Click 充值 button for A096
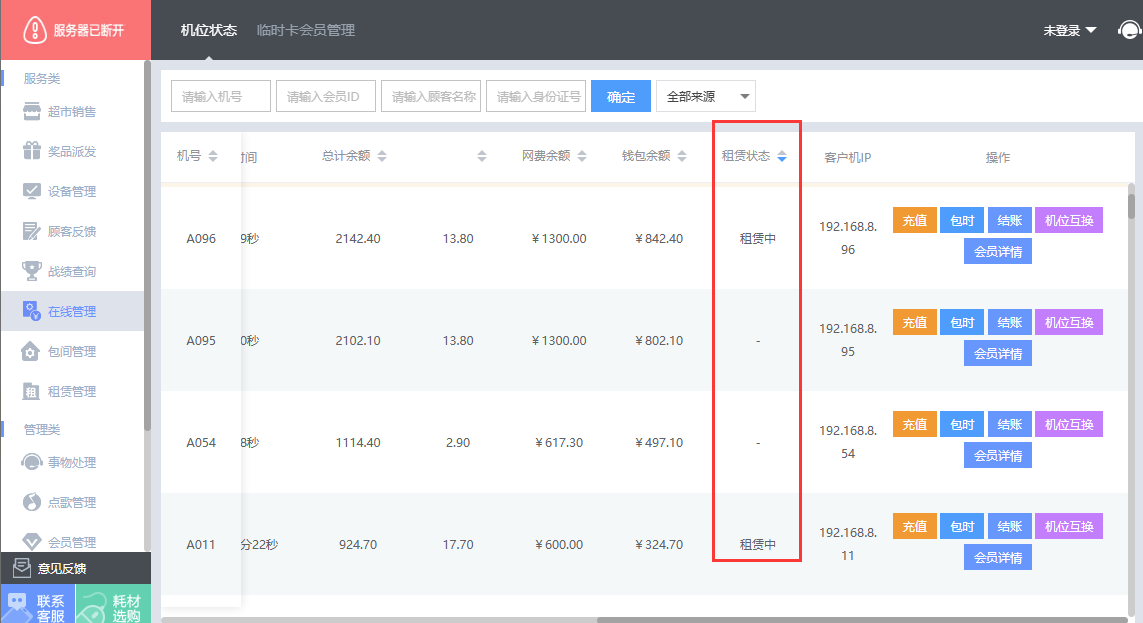This screenshot has width=1143, height=623. (914, 220)
